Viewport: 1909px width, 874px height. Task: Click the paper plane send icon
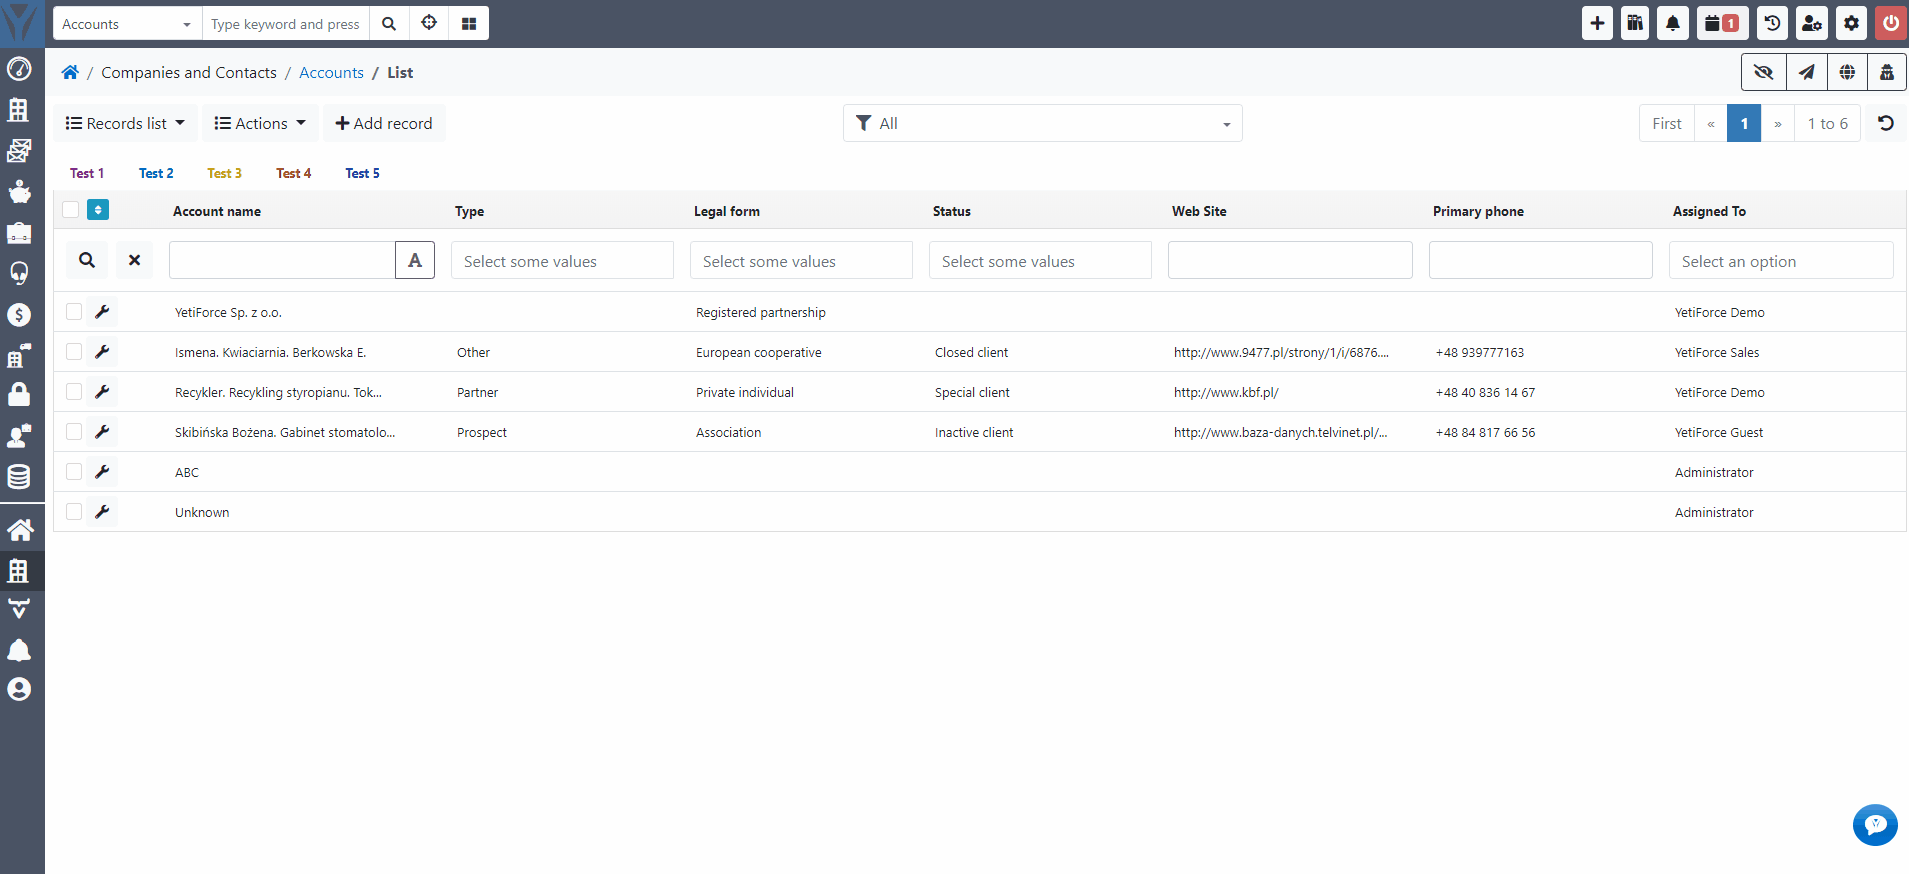(1806, 72)
